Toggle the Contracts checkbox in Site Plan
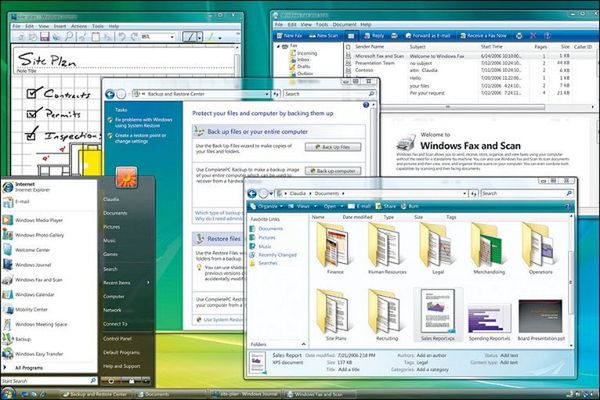The height and width of the screenshot is (400, 600). click(x=34, y=93)
